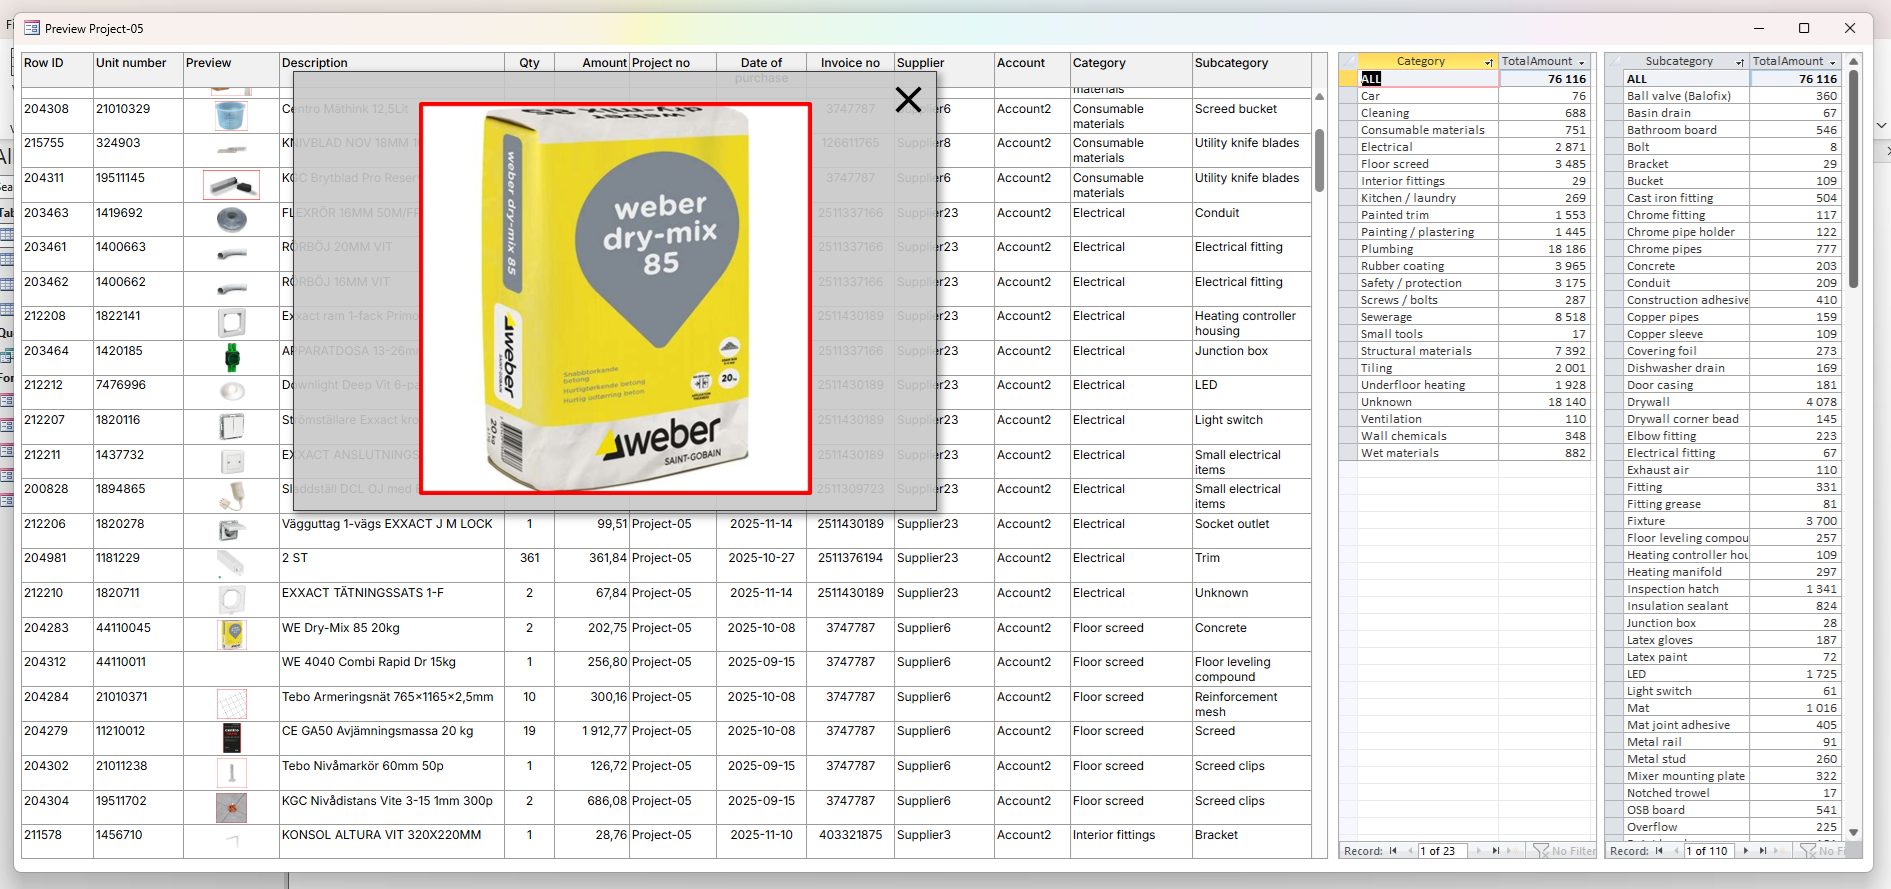The width and height of the screenshot is (1891, 889).
Task: Open thumbnail for Socket outlet row 212206
Action: 231,530
